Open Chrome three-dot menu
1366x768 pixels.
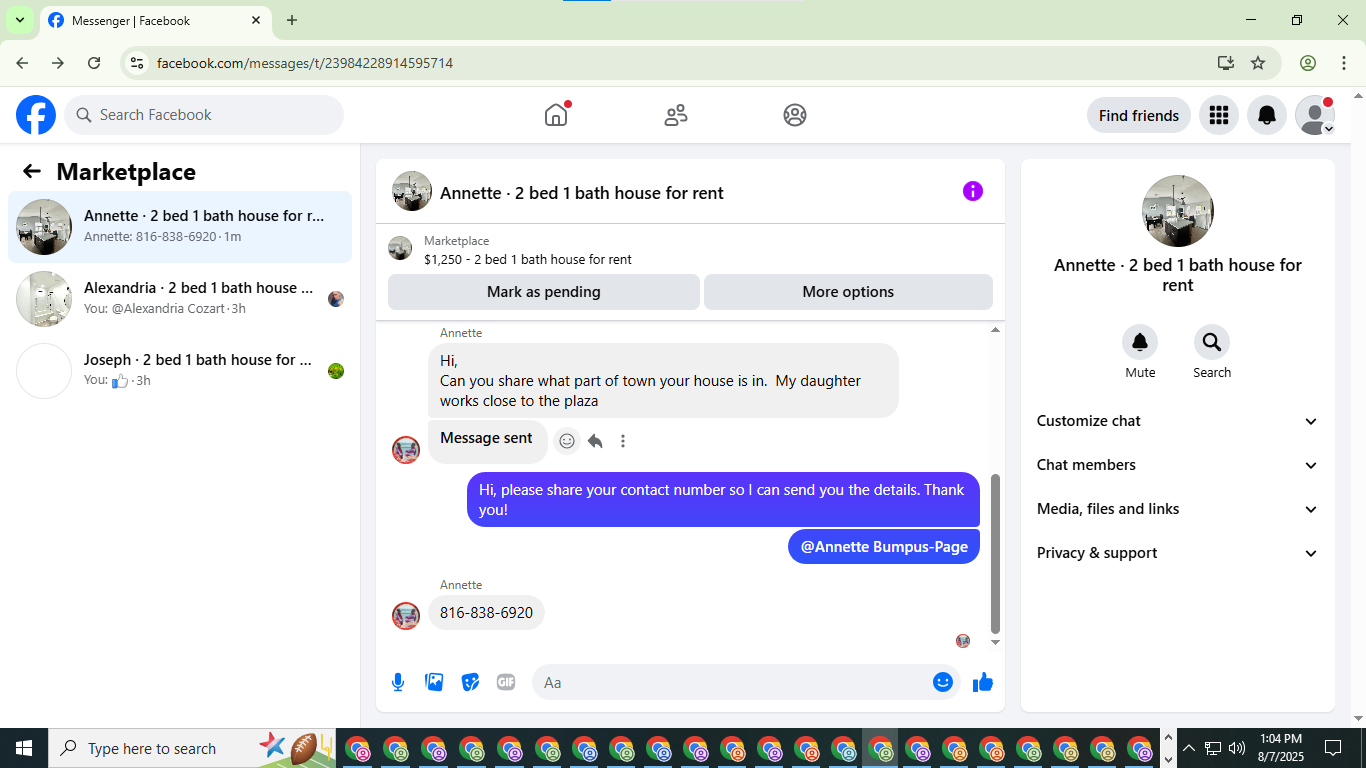tap(1344, 63)
